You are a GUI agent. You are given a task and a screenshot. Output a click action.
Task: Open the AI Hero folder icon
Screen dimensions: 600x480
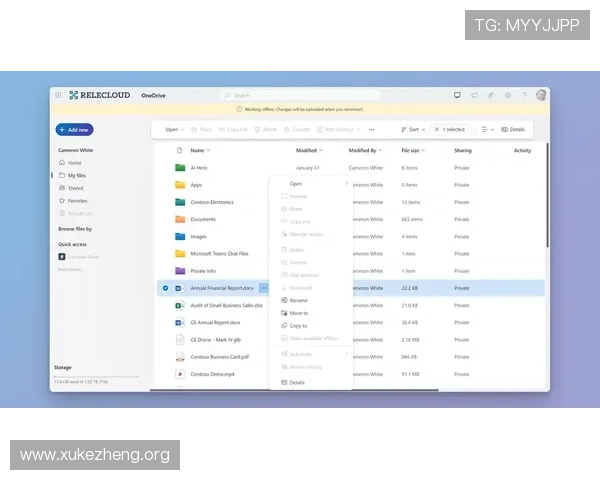(180, 168)
